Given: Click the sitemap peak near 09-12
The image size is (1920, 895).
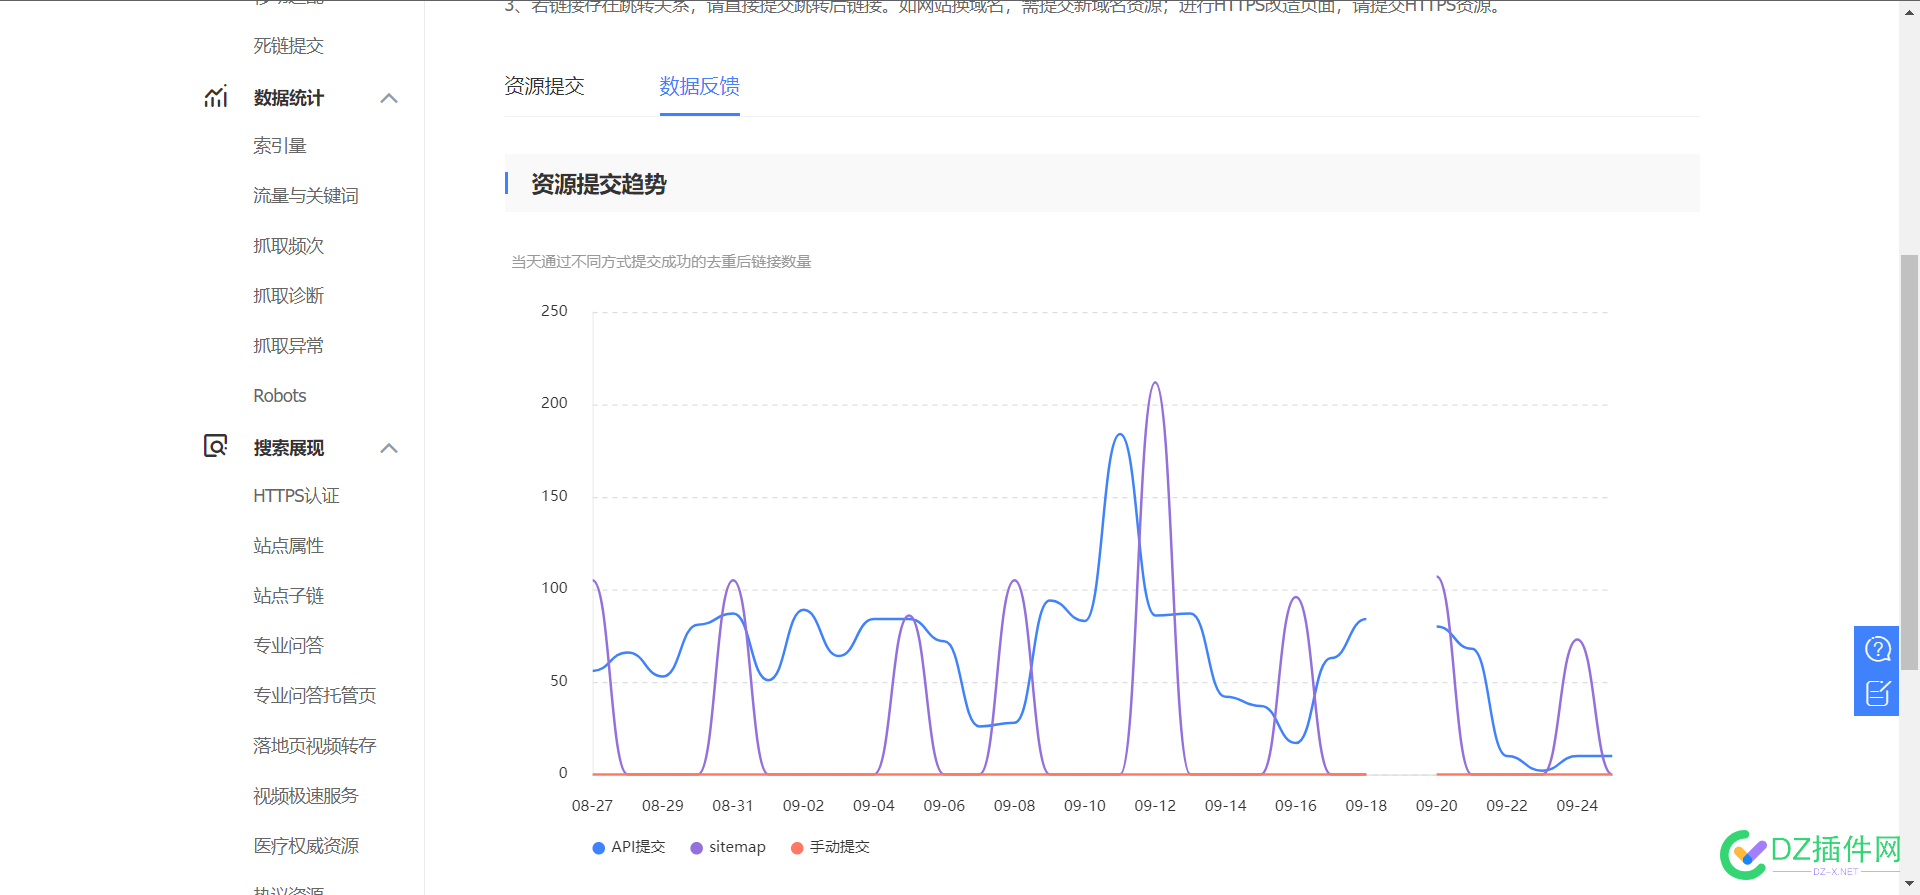Looking at the screenshot, I should click(1155, 383).
